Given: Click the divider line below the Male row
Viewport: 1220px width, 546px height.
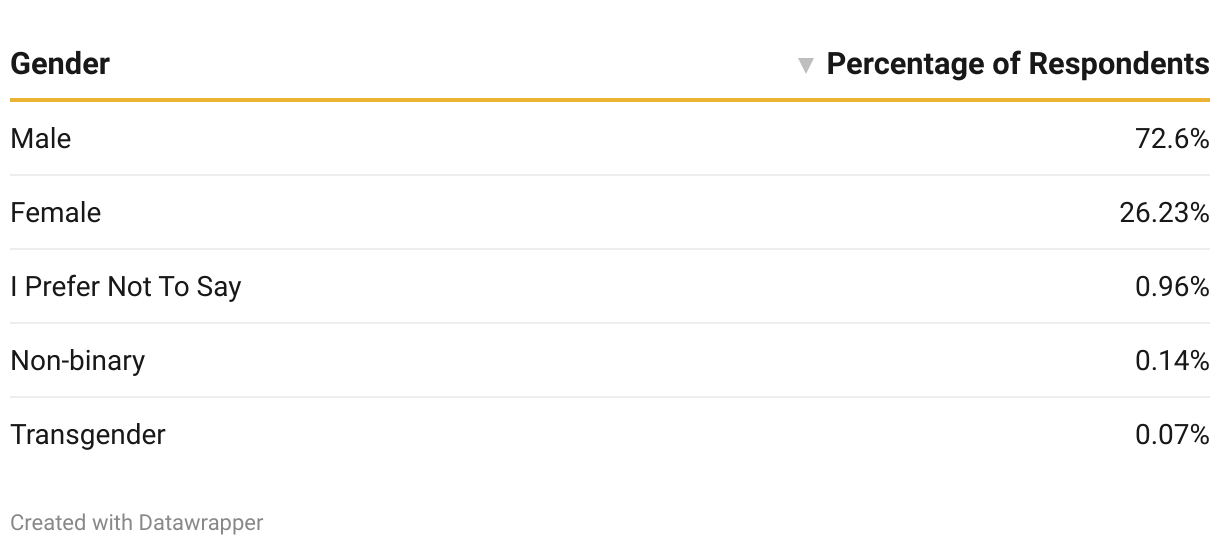Looking at the screenshot, I should [x=610, y=175].
